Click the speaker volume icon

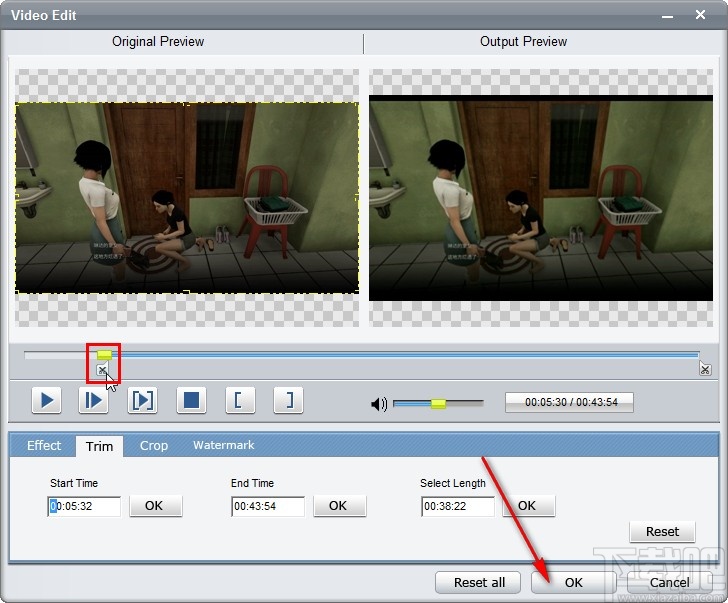click(379, 404)
